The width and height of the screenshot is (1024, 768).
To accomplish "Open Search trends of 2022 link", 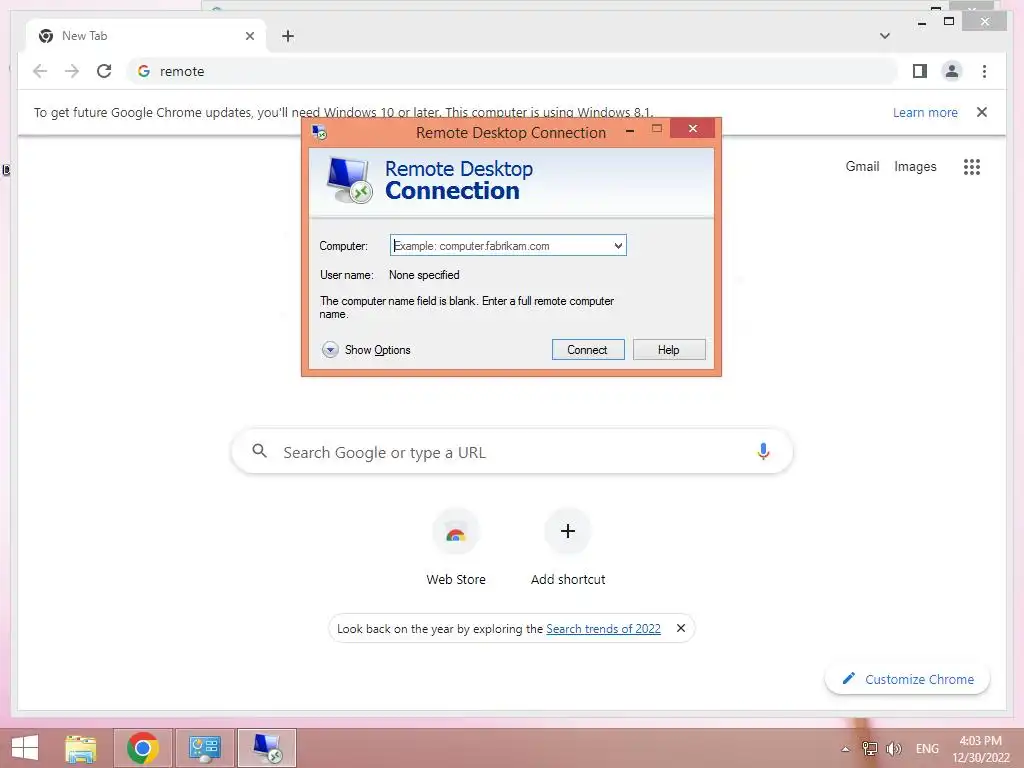I will coord(603,628).
